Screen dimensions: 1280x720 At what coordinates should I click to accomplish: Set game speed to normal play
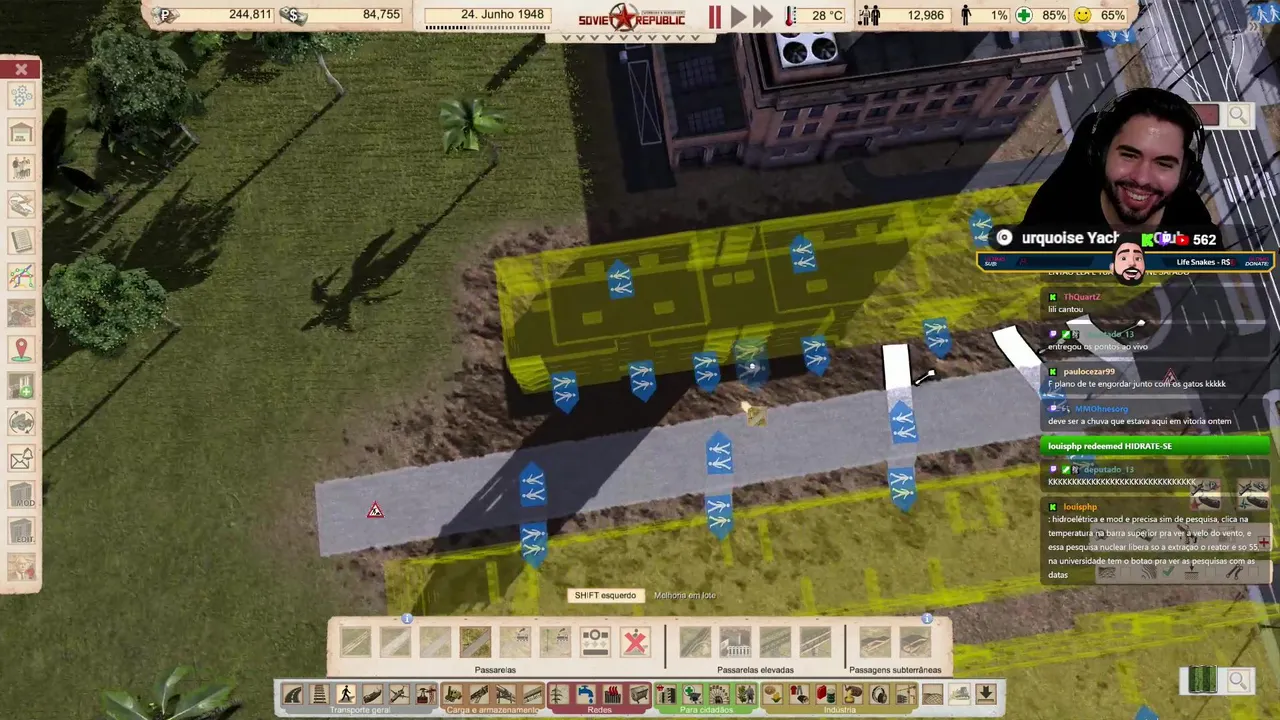click(739, 16)
